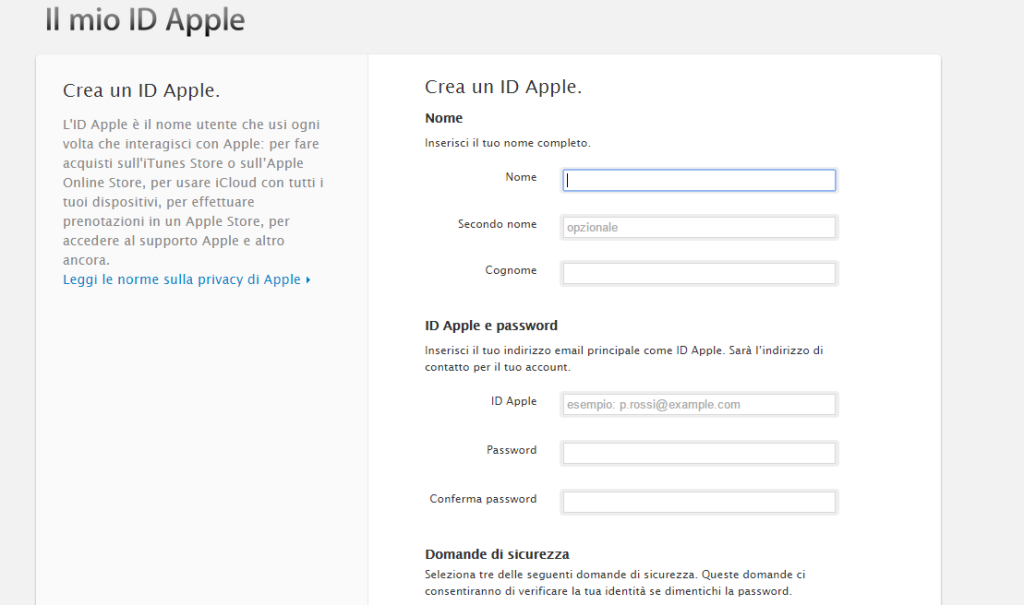Click the Conferma password label
This screenshot has height=605, width=1024.
coord(483,498)
